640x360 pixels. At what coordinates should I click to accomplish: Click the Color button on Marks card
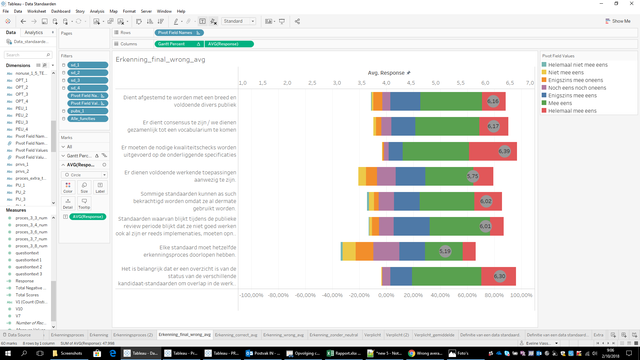[68, 187]
